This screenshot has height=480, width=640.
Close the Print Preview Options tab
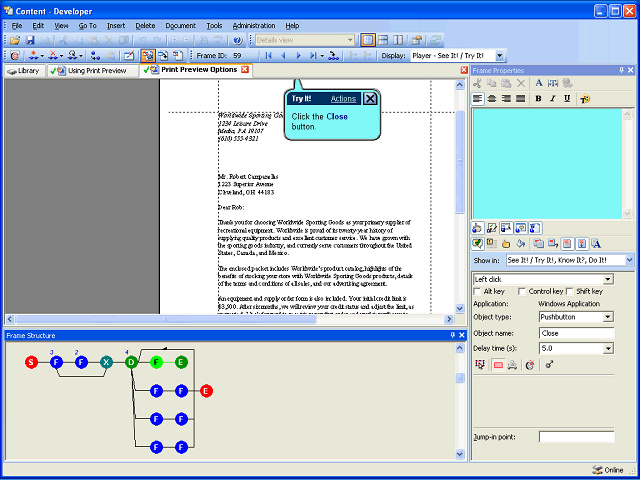(x=244, y=70)
